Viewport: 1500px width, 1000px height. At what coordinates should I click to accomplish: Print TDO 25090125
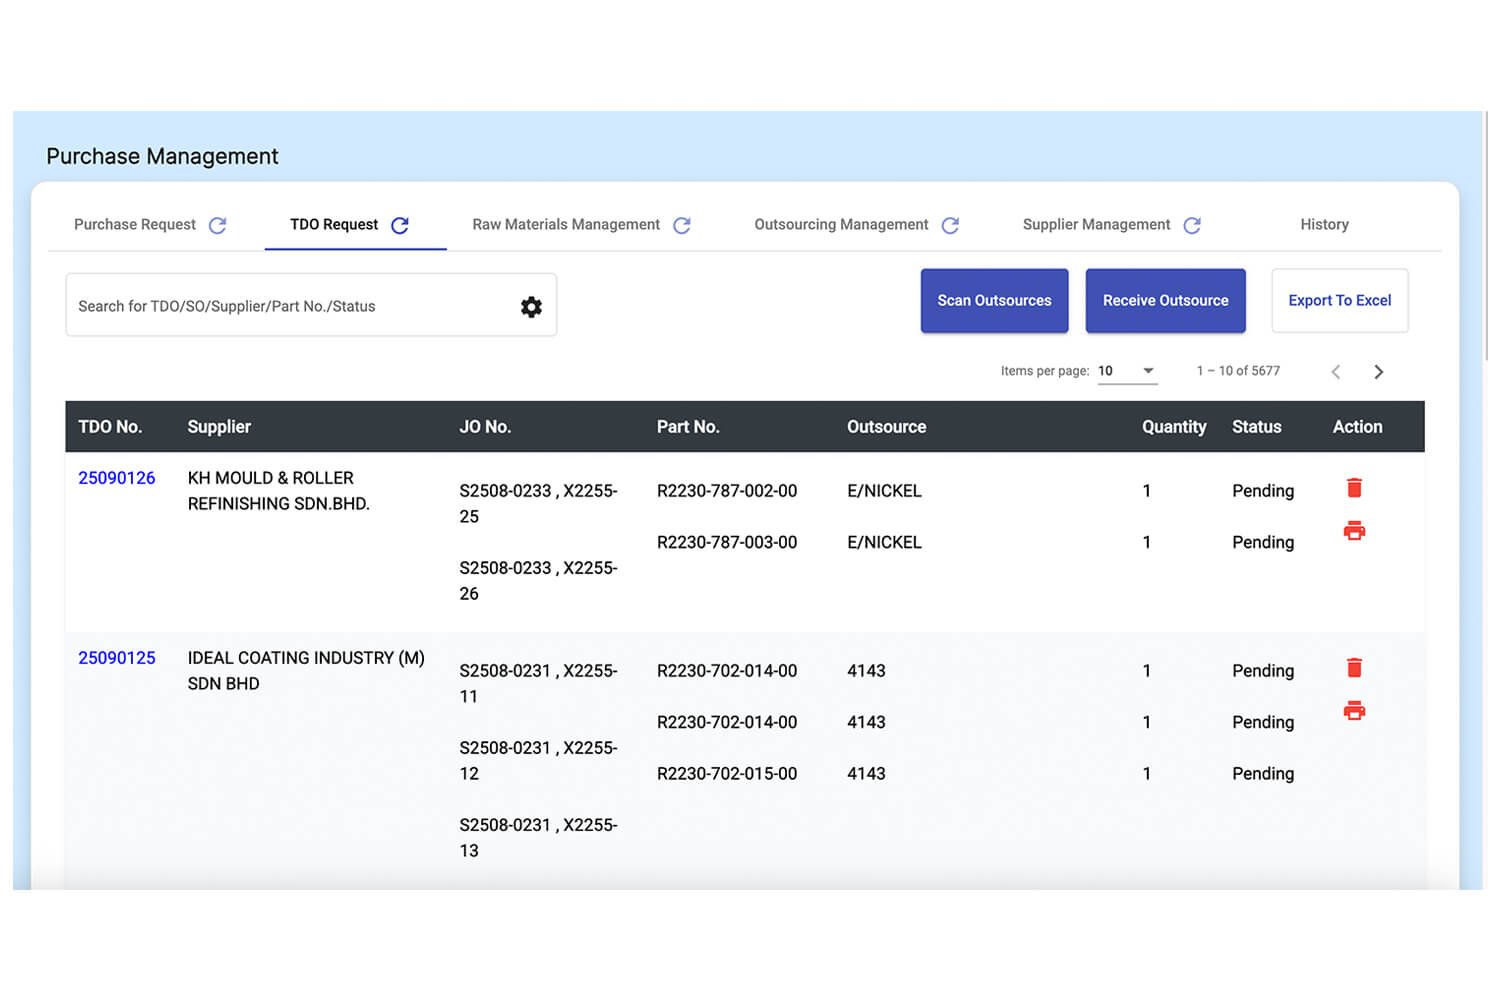tap(1354, 711)
